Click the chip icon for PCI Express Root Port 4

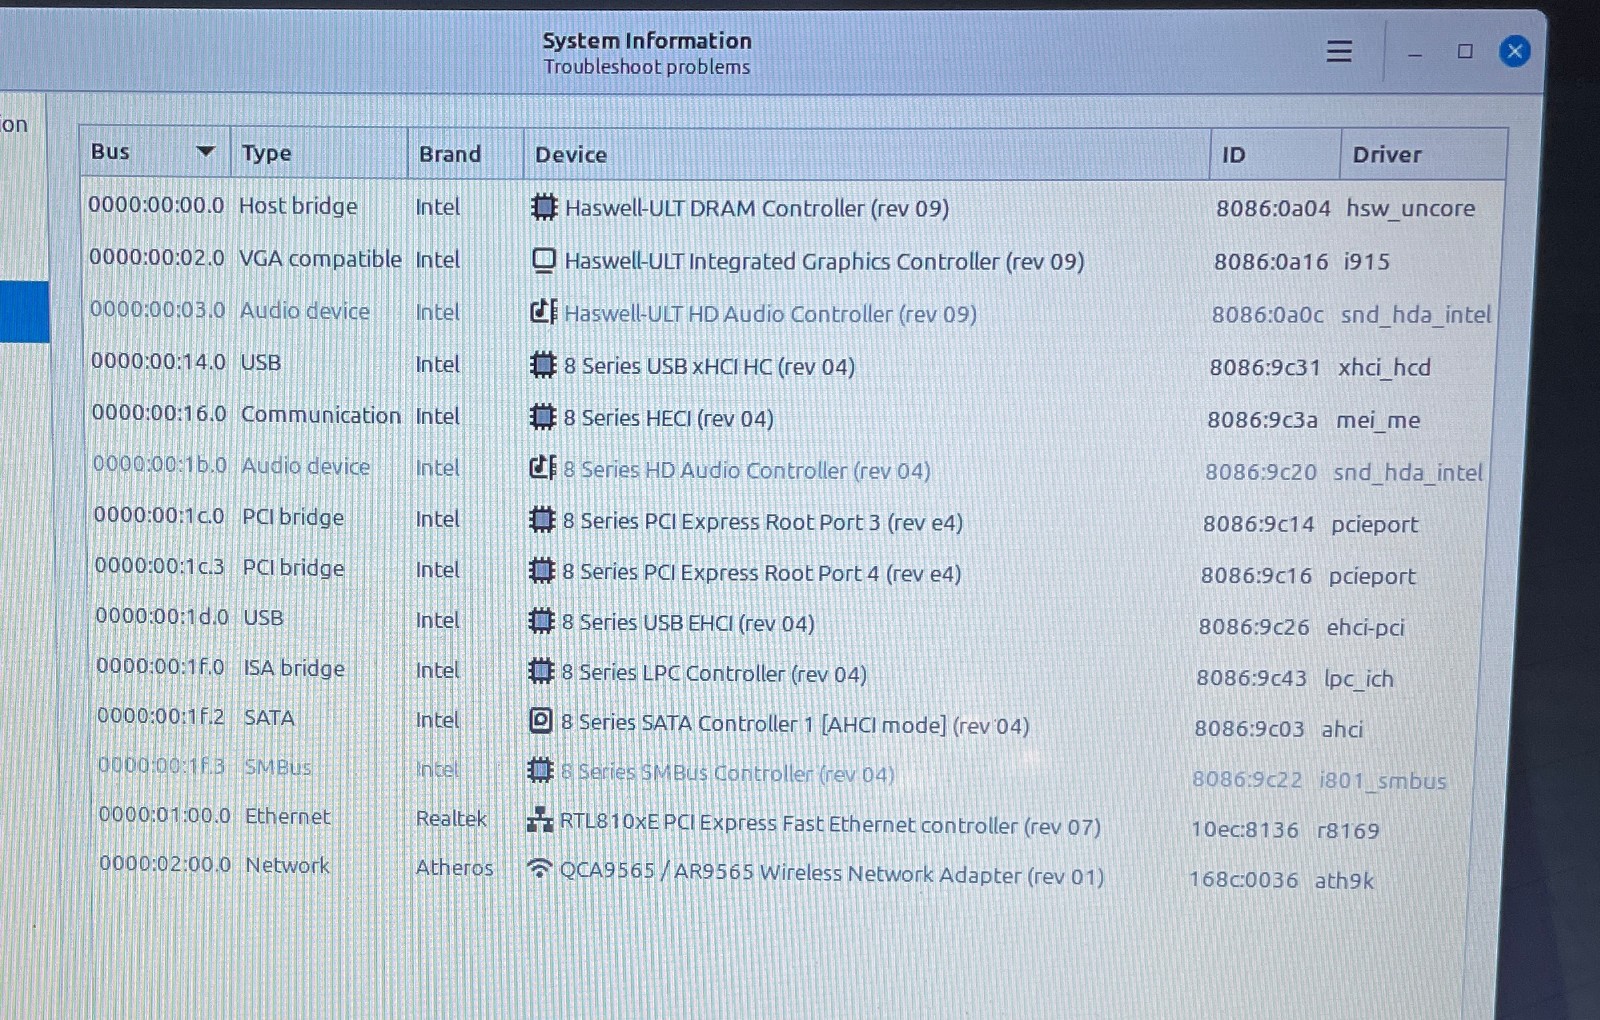(x=541, y=571)
